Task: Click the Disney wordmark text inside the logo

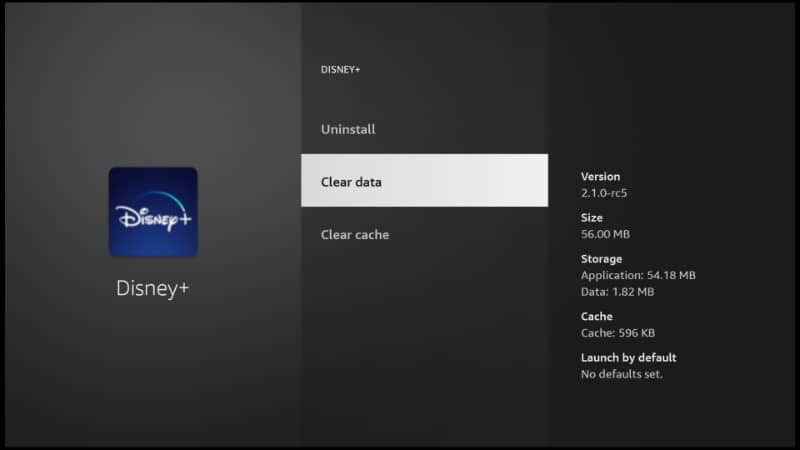Action: 146,217
